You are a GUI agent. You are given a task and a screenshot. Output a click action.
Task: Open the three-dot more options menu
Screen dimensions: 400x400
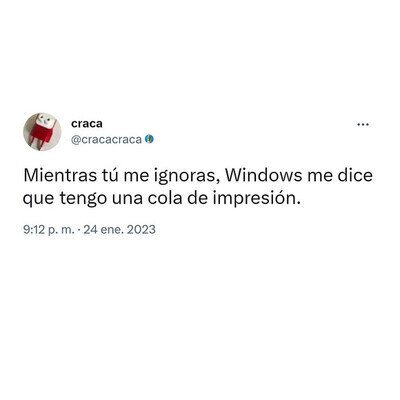tap(363, 125)
